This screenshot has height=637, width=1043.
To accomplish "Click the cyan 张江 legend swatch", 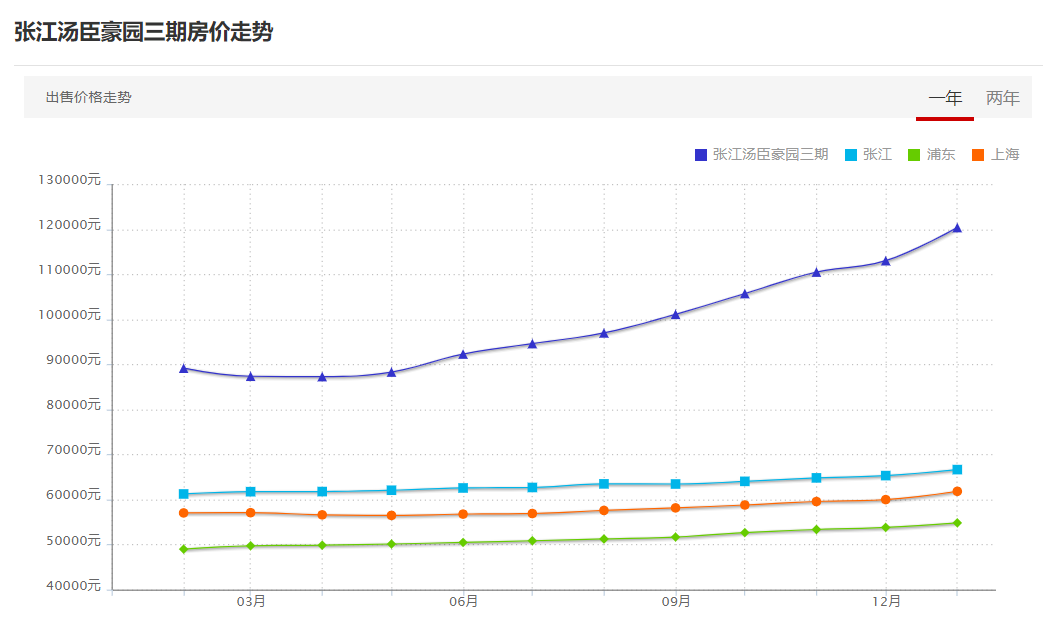I will pos(851,155).
